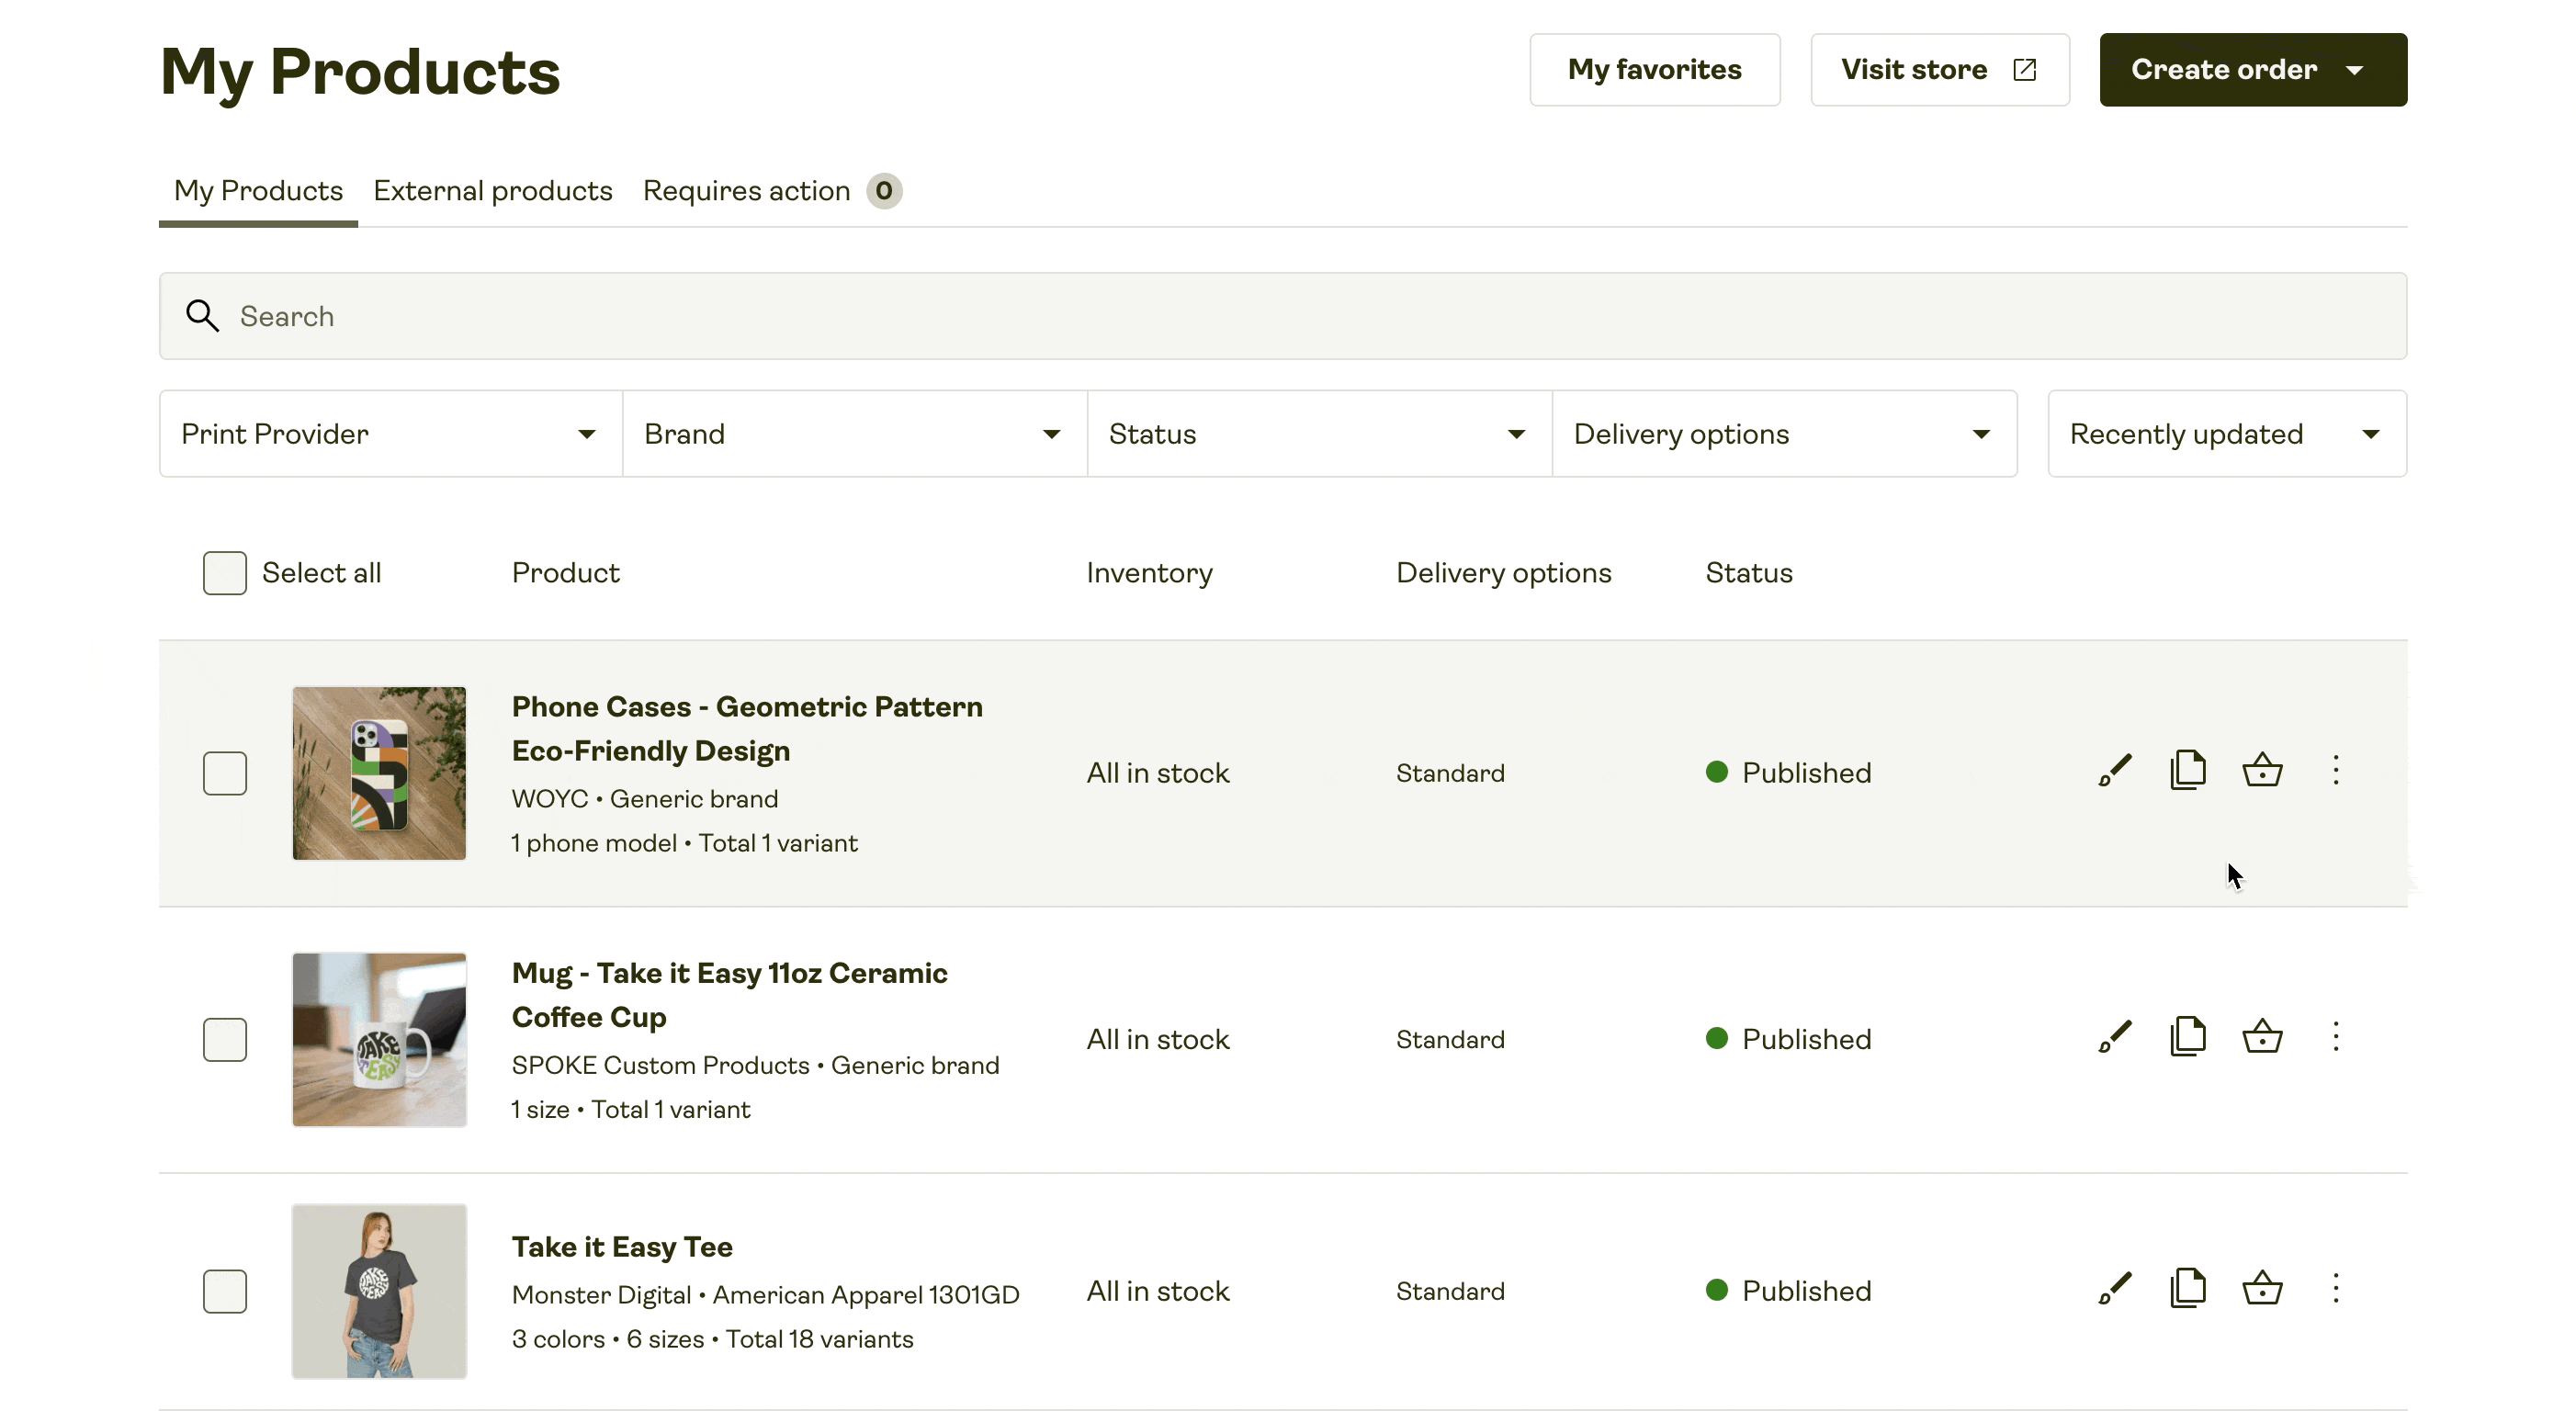Click the search magnifier icon
The height and width of the screenshot is (1422, 2576).
(x=204, y=316)
